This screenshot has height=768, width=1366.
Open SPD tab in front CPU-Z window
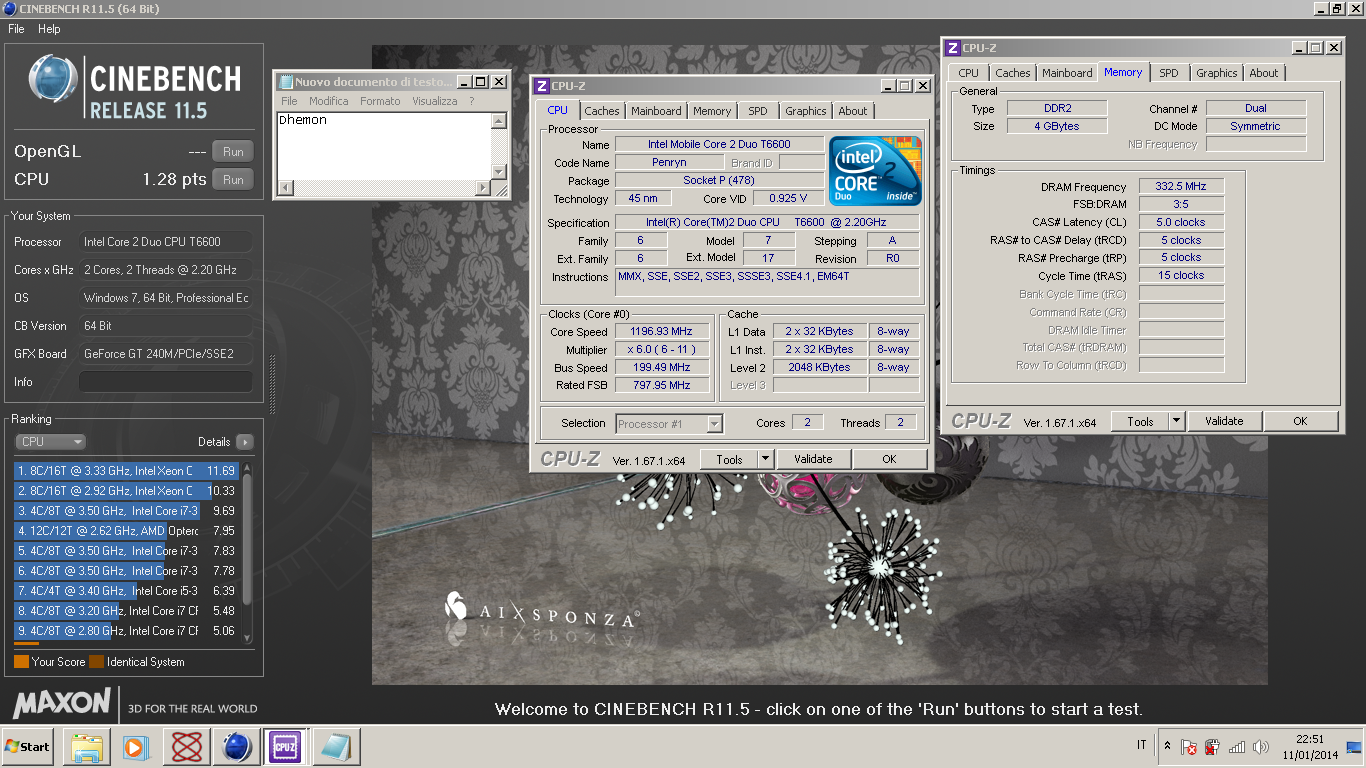click(x=758, y=111)
